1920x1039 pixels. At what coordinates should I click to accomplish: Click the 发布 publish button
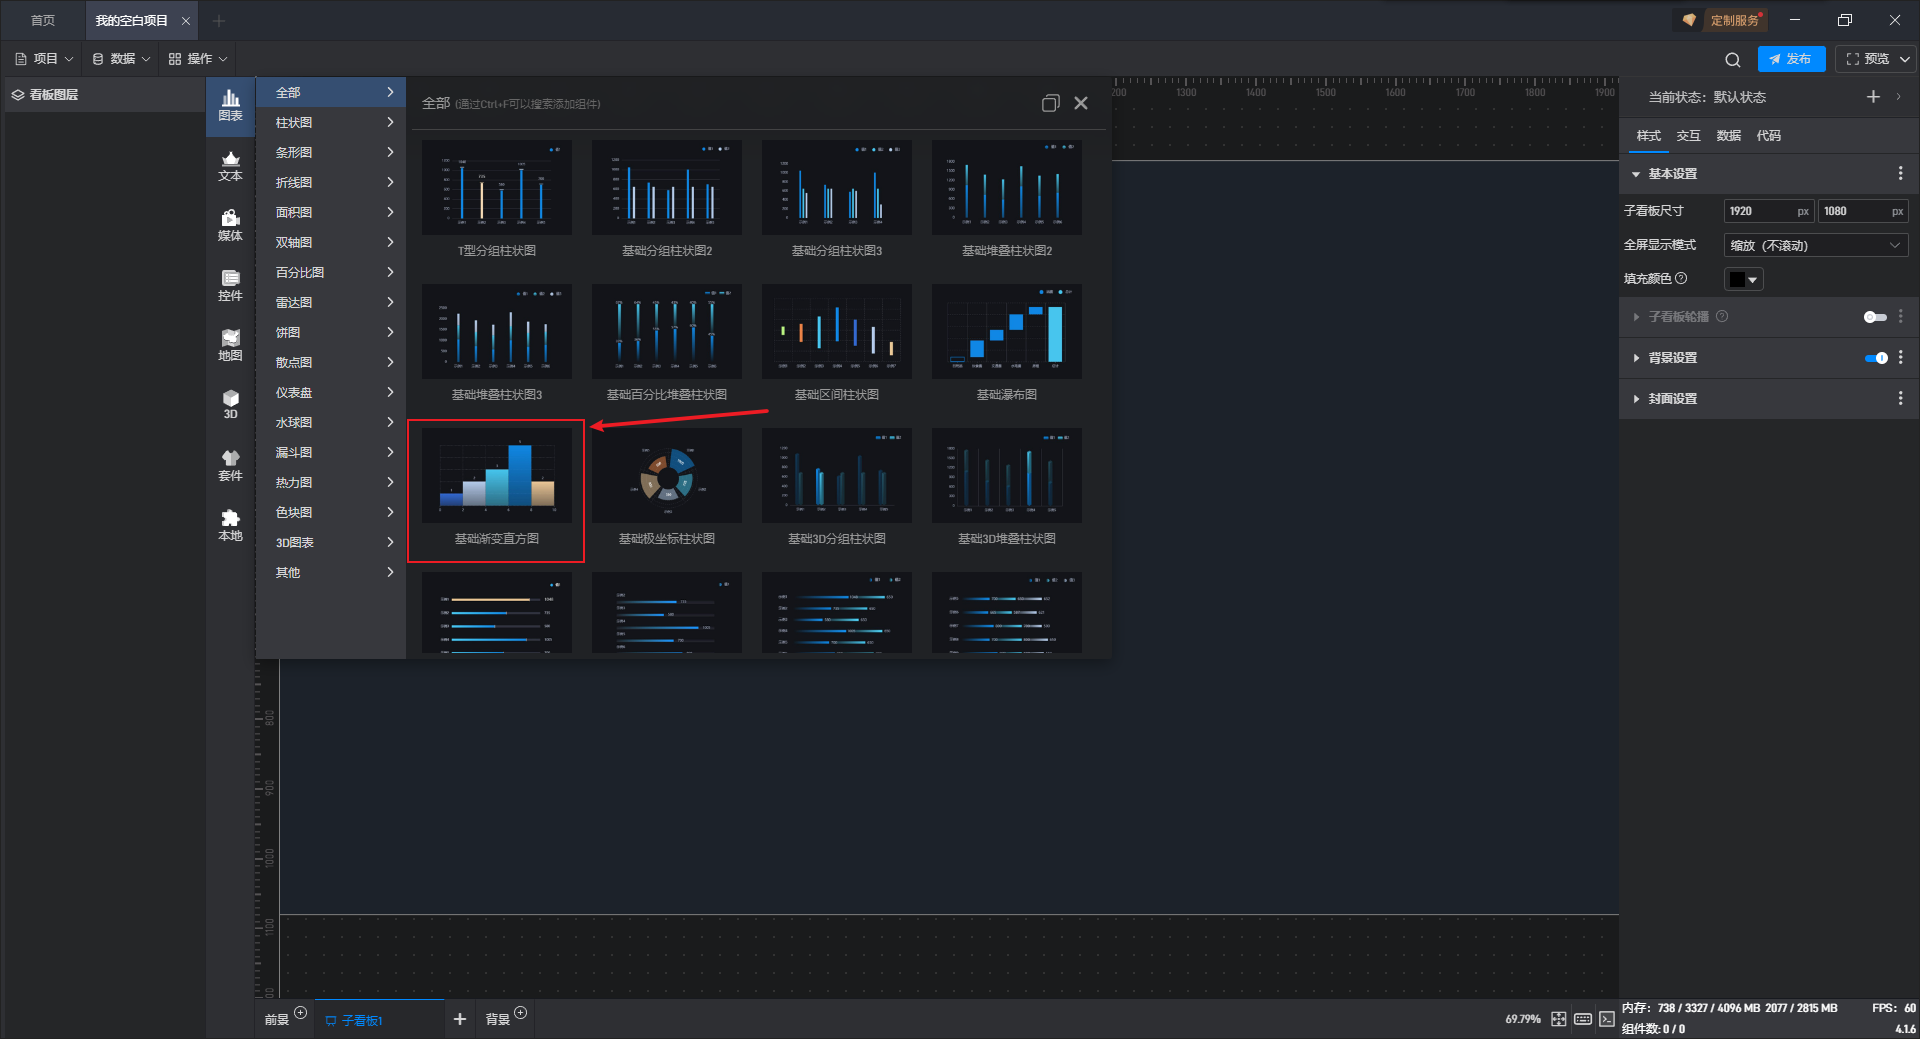coord(1790,59)
